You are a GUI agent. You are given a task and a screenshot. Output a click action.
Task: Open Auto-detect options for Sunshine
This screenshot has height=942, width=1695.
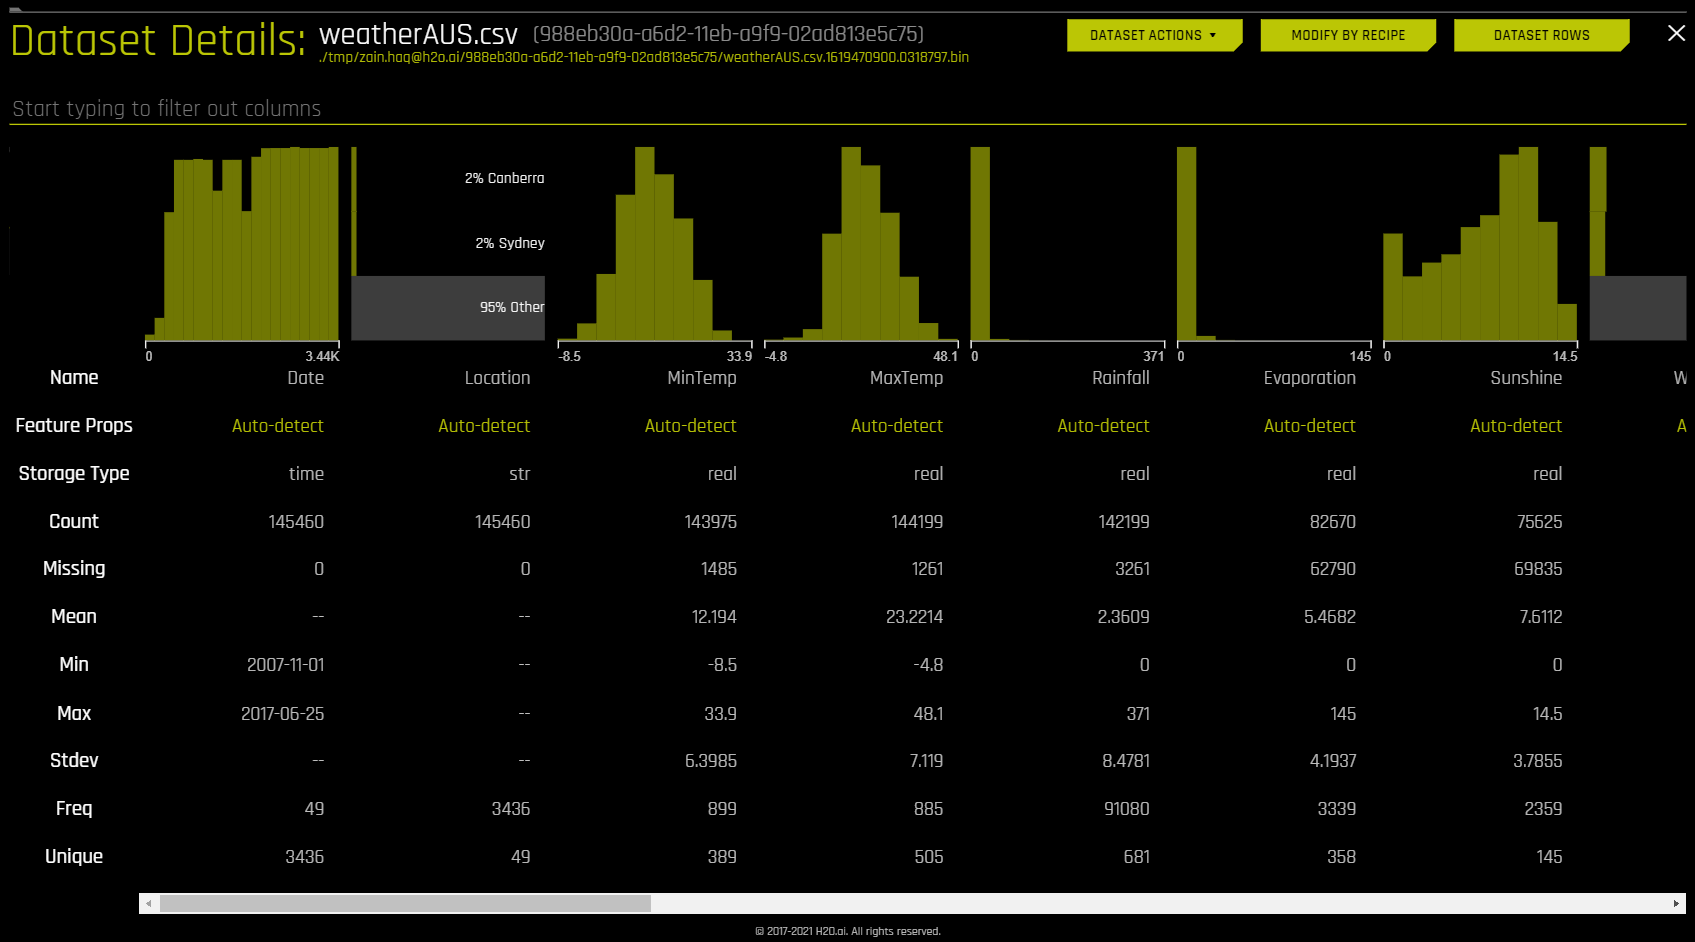click(x=1516, y=425)
